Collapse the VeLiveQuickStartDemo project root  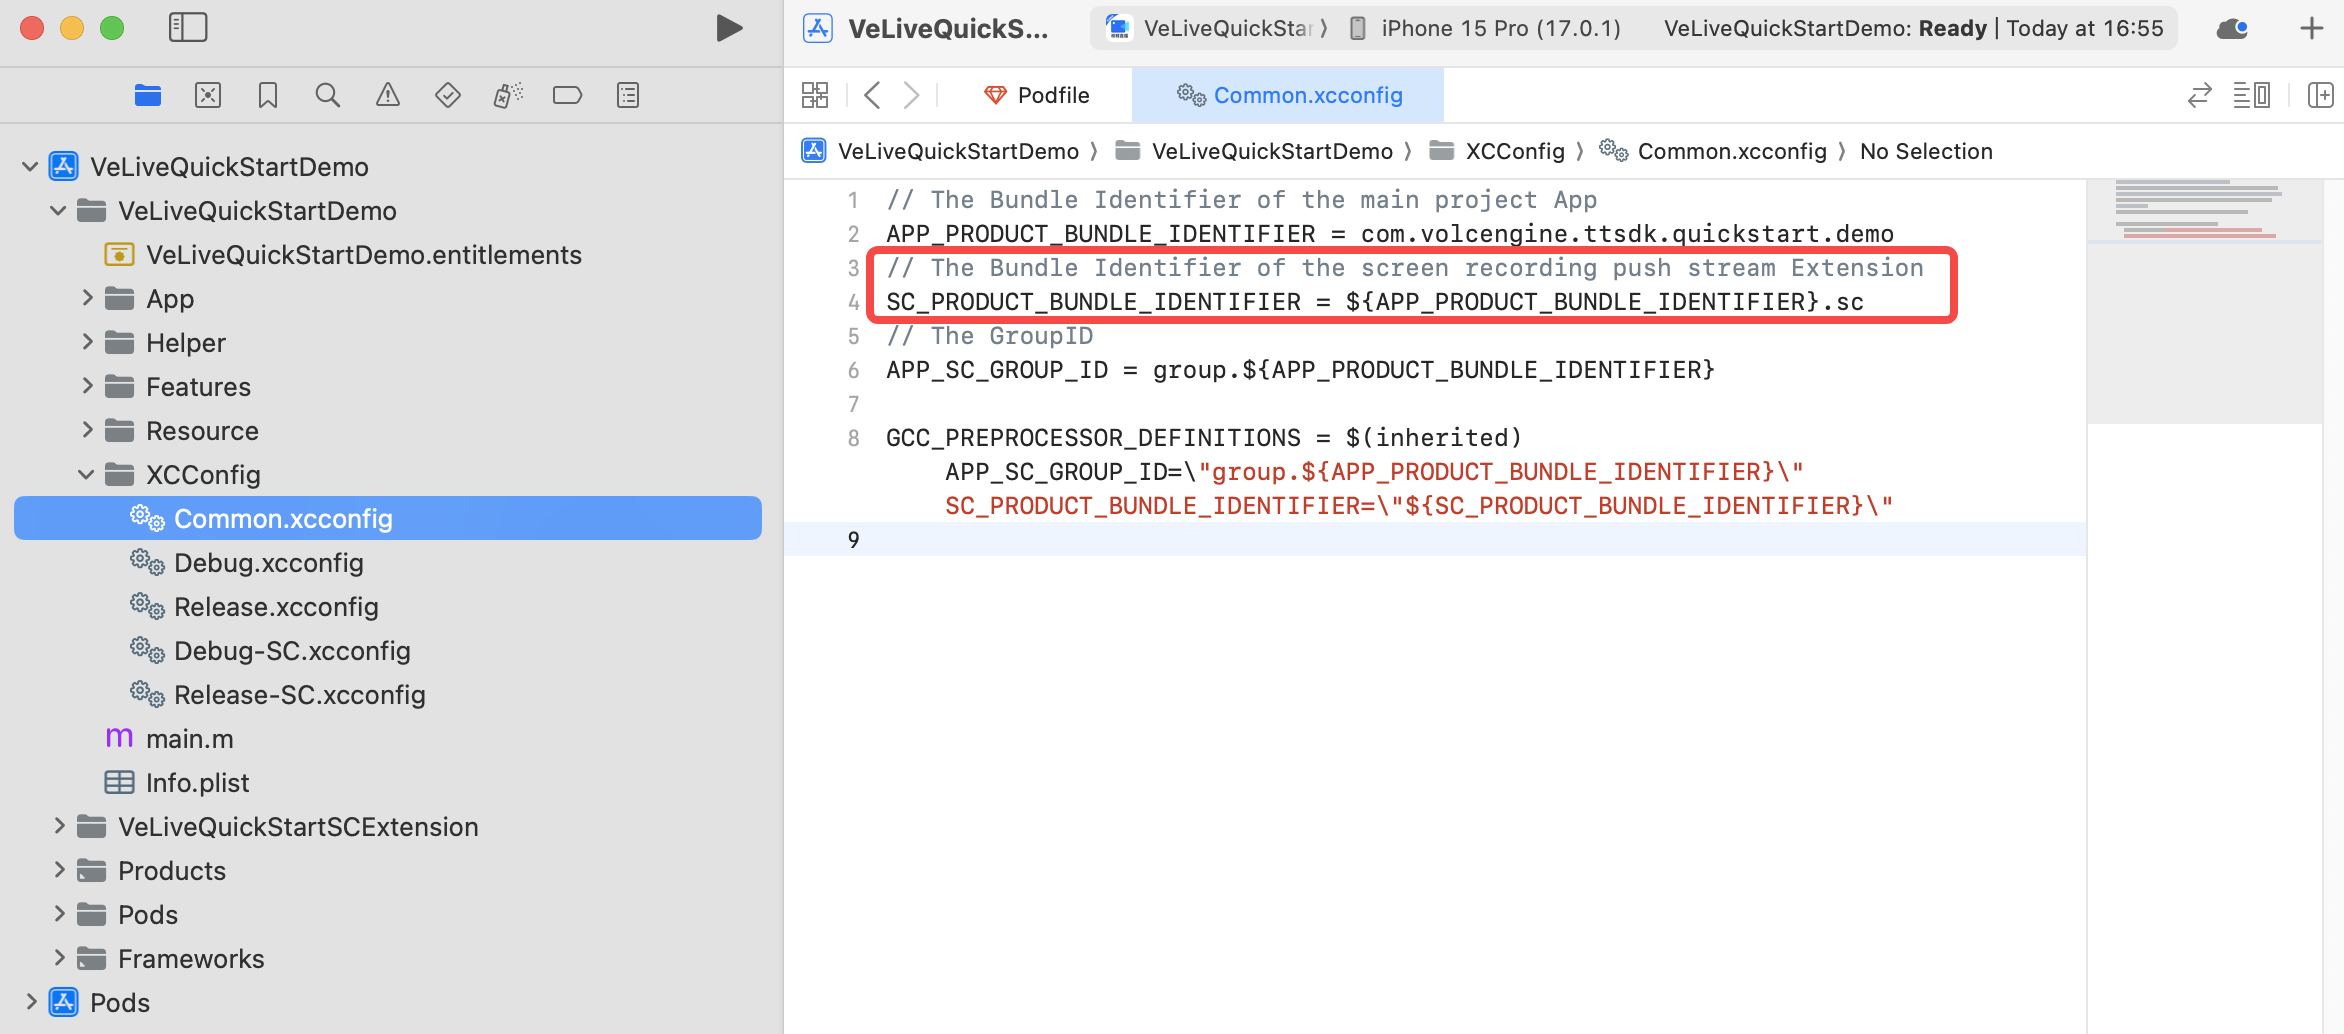tap(30, 166)
